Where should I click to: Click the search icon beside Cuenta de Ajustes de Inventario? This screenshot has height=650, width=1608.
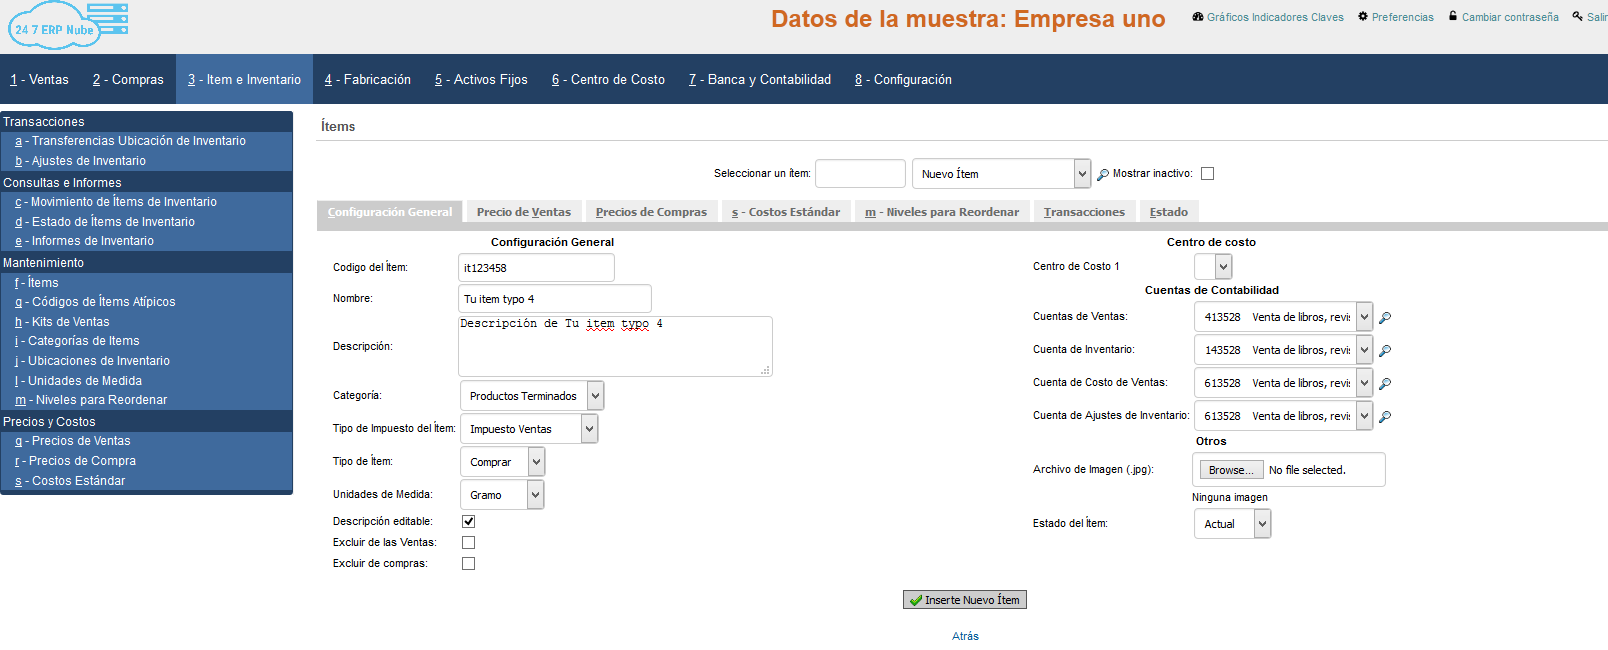pyautogui.click(x=1385, y=417)
